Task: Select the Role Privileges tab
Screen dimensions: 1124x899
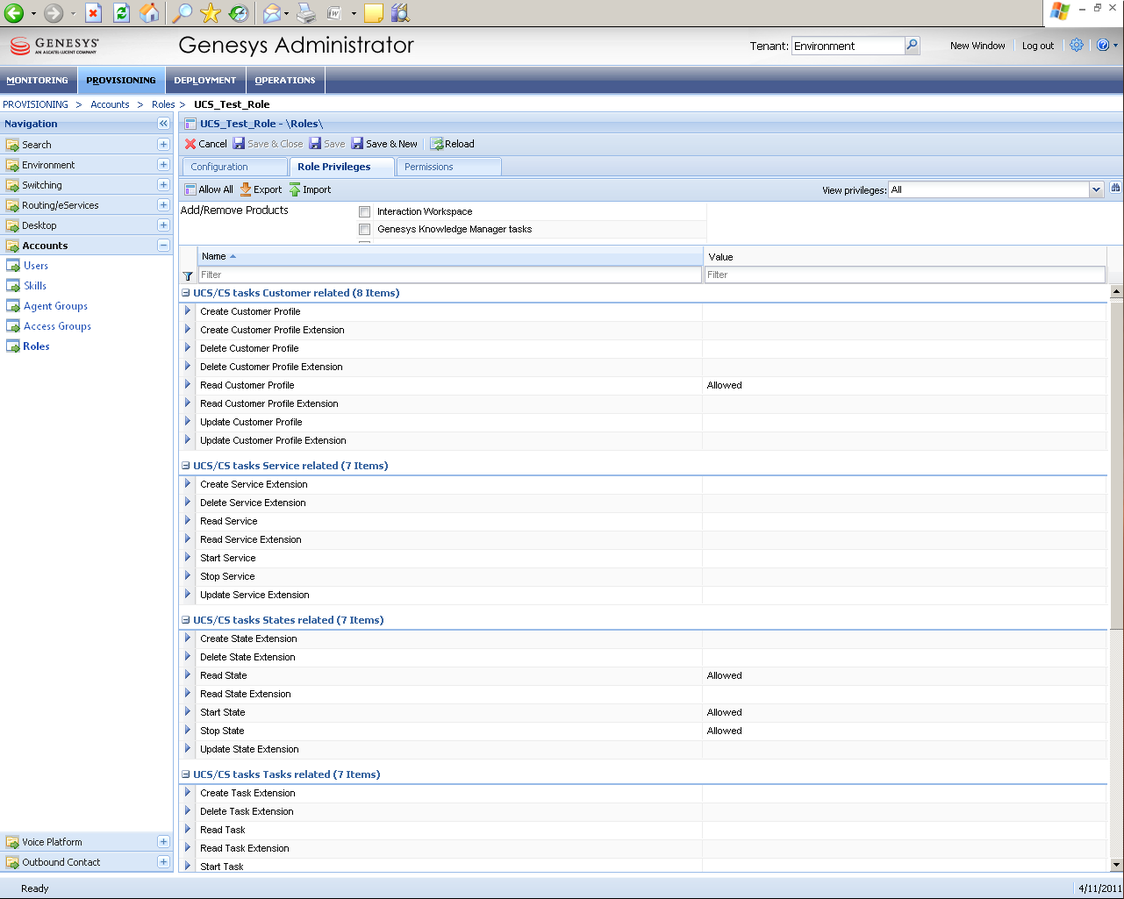Action: click(341, 166)
